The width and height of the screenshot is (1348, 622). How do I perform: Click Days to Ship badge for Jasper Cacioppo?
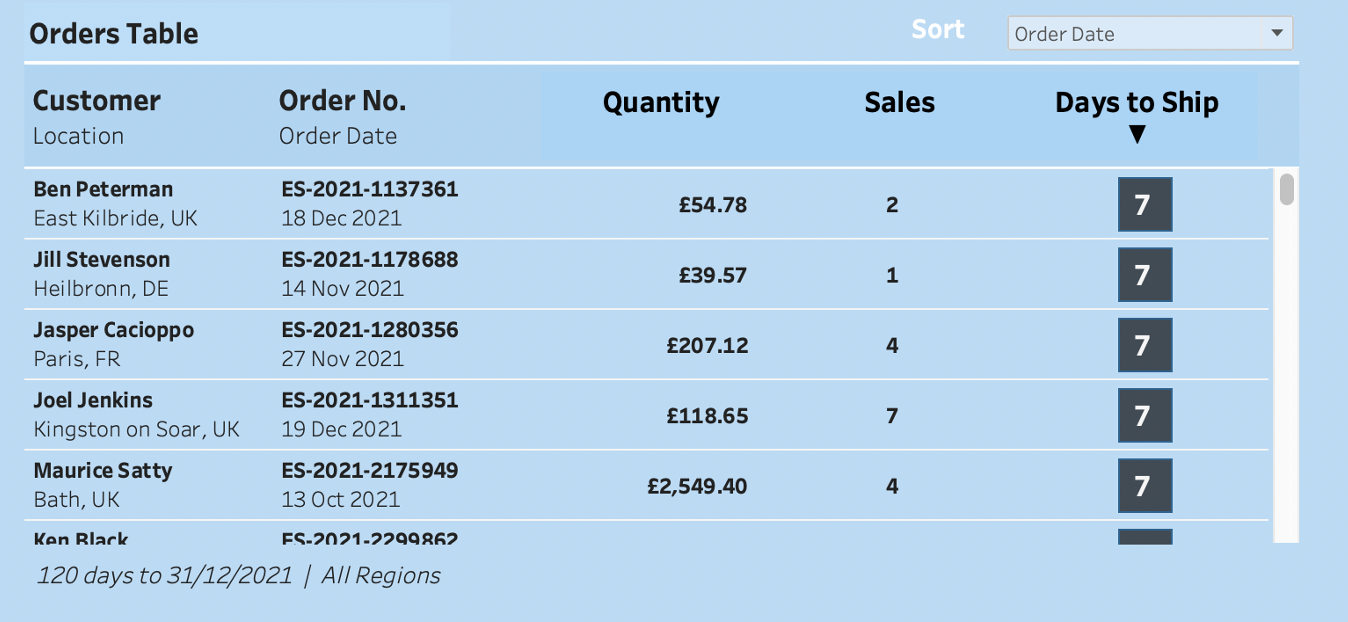pos(1144,345)
